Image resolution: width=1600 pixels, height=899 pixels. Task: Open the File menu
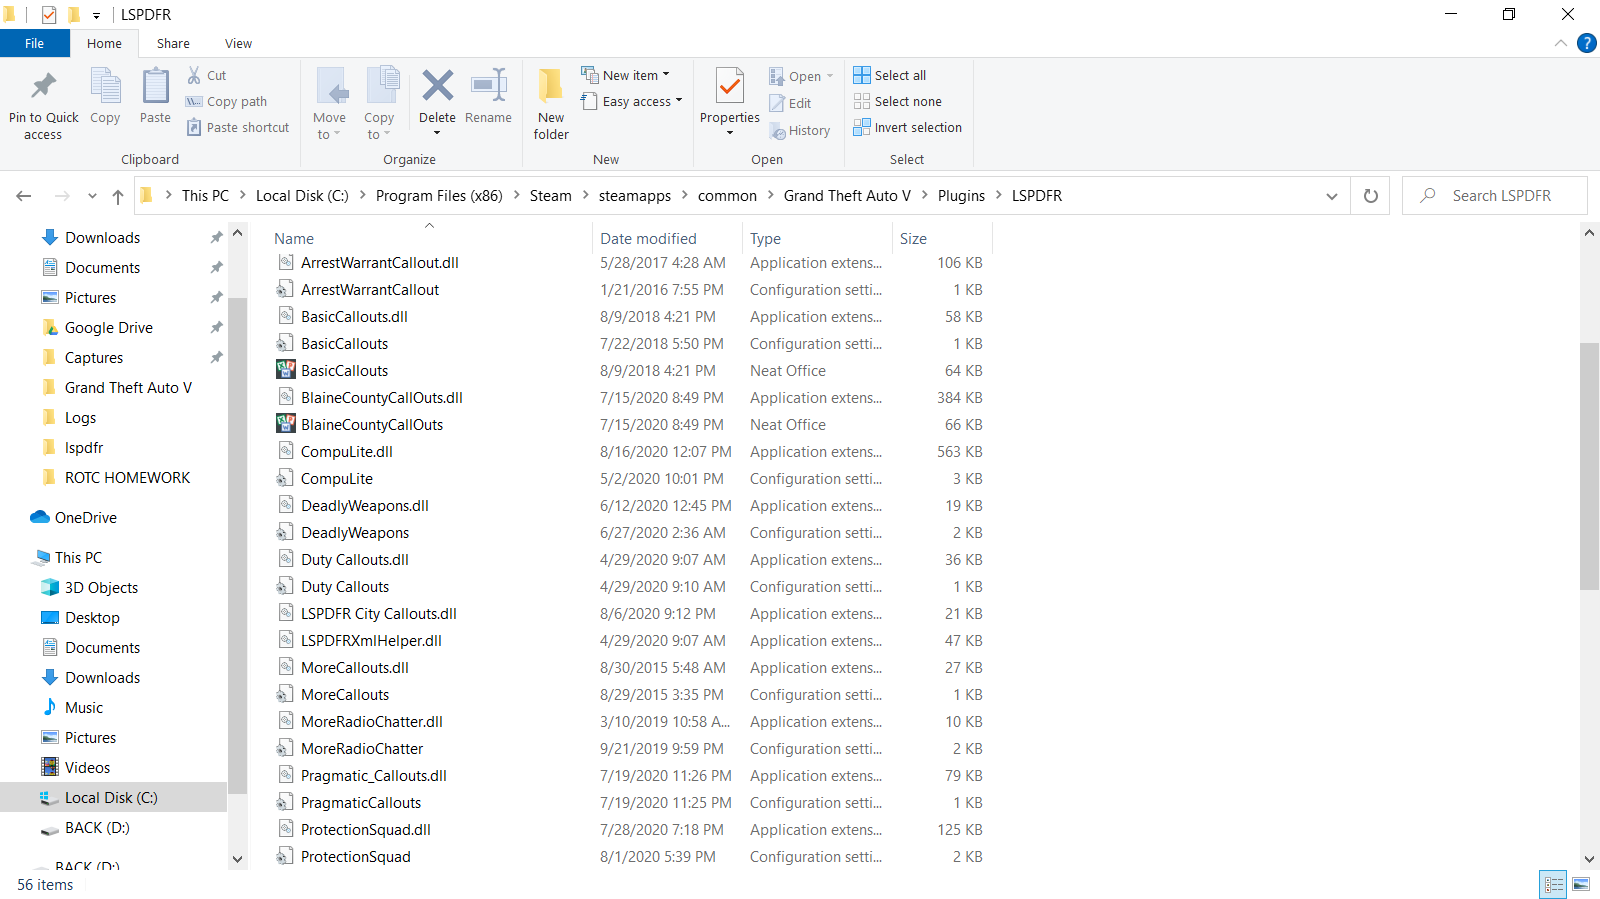pyautogui.click(x=34, y=44)
